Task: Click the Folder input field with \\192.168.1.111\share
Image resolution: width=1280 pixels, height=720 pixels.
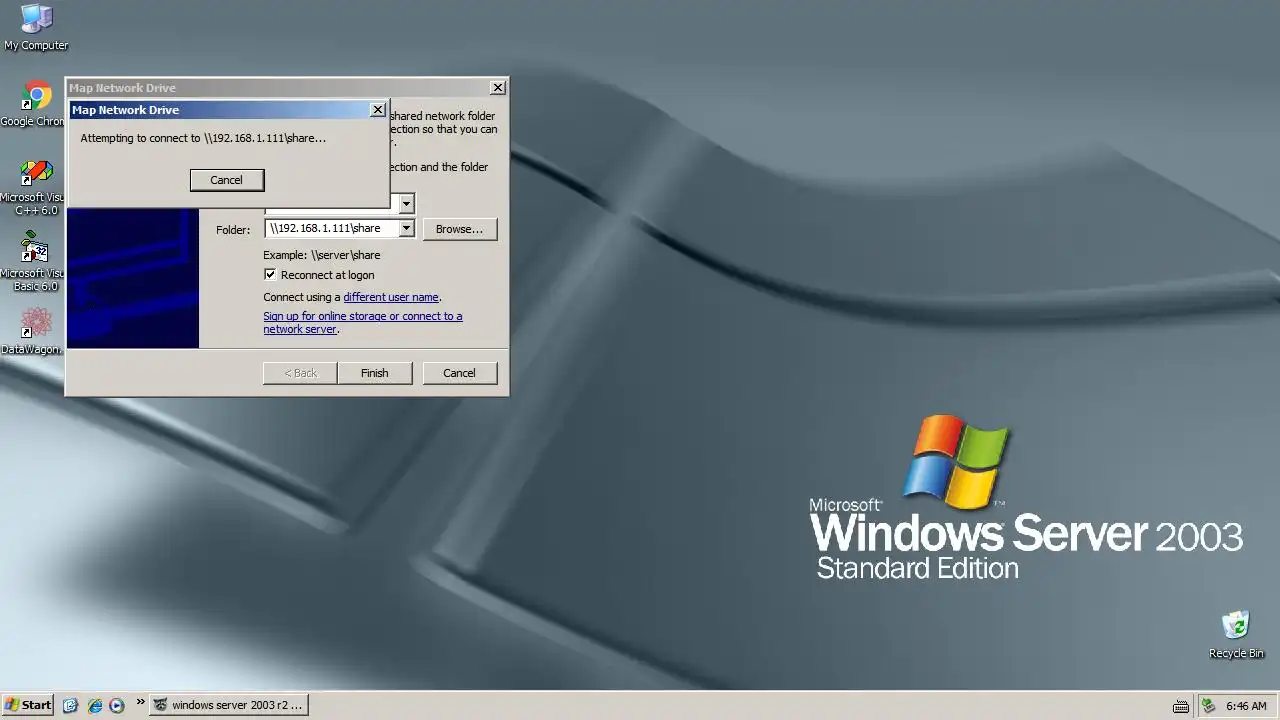Action: click(332, 229)
